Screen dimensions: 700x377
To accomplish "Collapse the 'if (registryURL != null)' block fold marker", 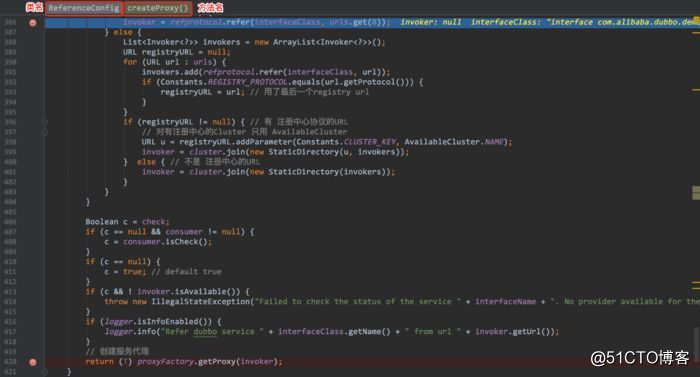I will click(x=45, y=122).
